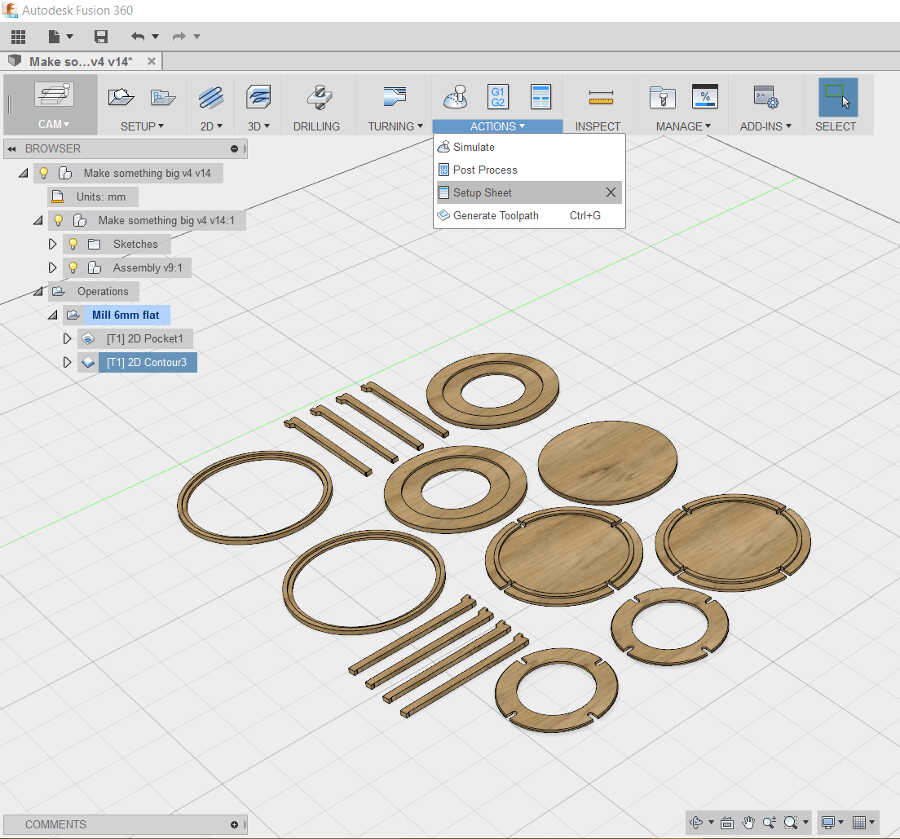
Task: Open the File menu icon
Action: tap(55, 37)
